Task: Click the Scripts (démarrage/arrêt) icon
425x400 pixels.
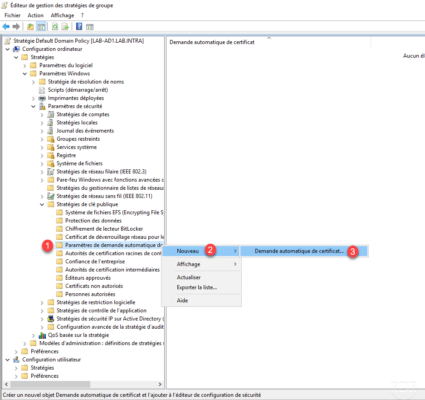Action: click(x=42, y=90)
